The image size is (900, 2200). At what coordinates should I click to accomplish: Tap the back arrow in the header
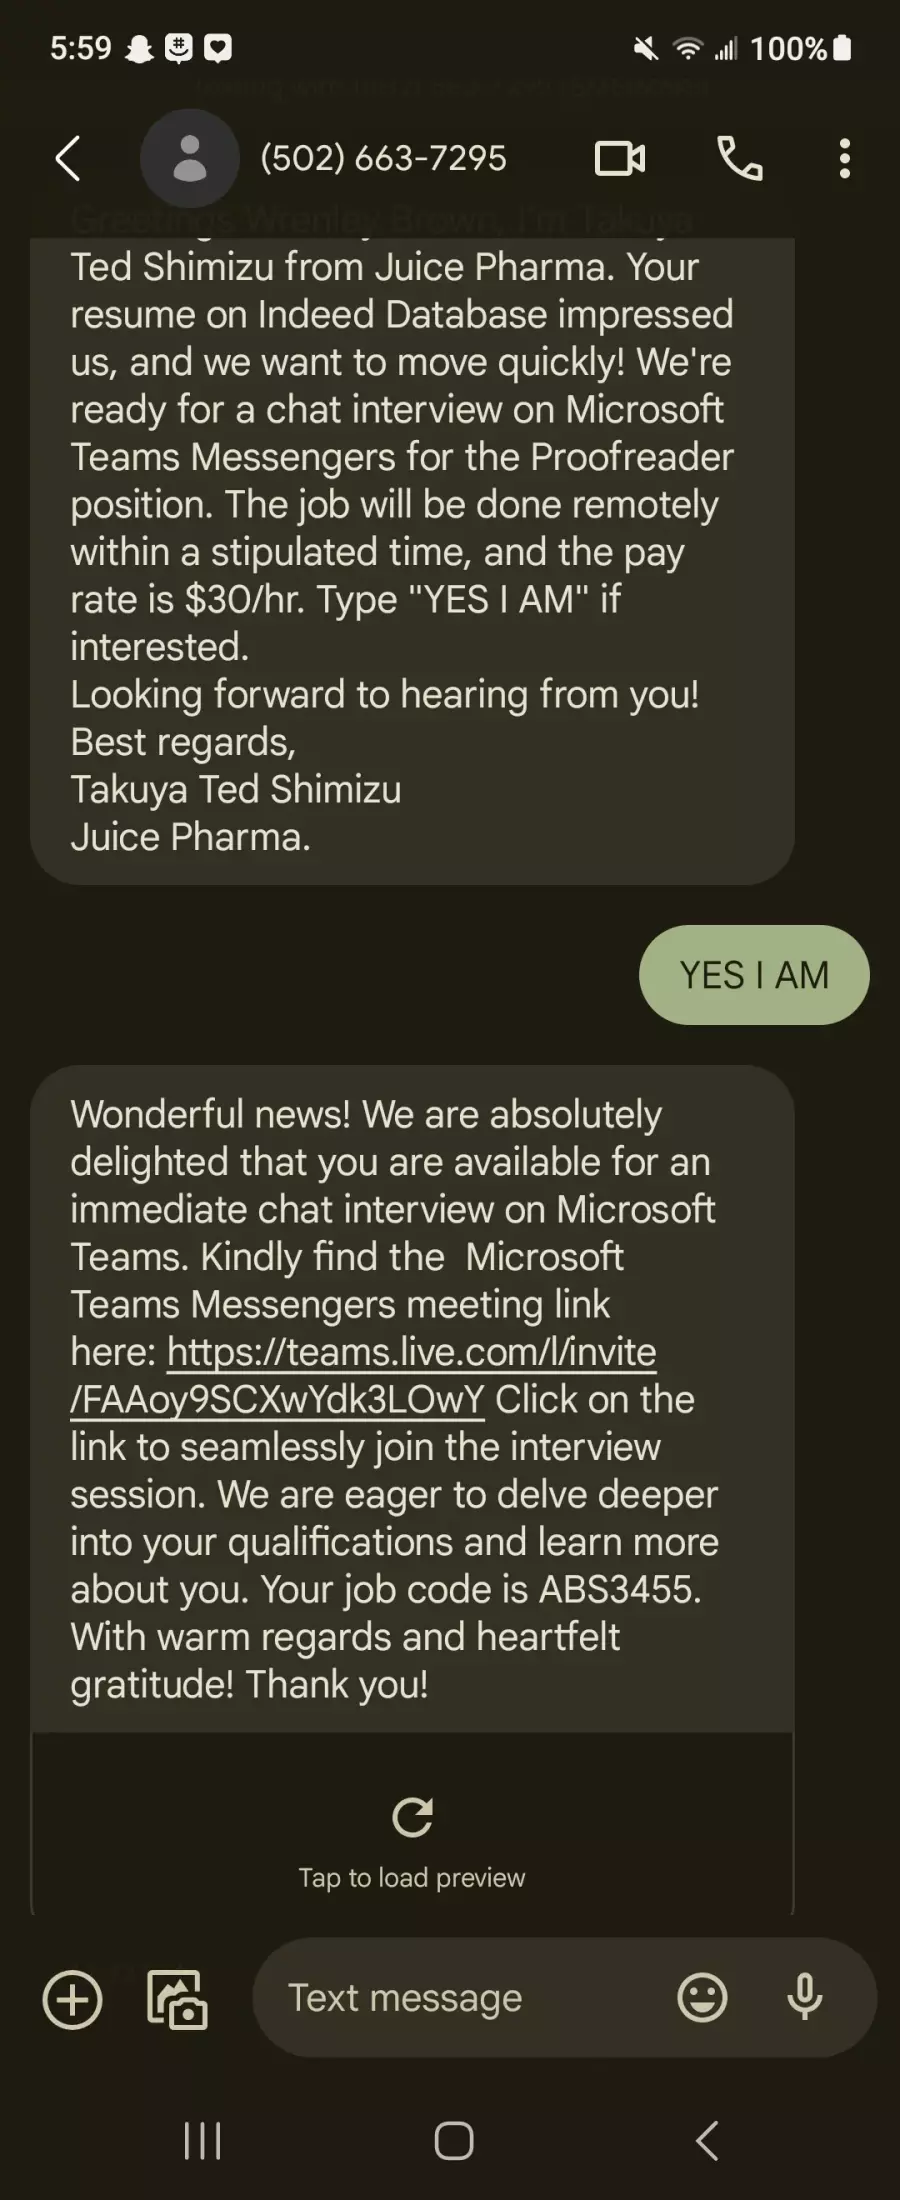pos(67,158)
